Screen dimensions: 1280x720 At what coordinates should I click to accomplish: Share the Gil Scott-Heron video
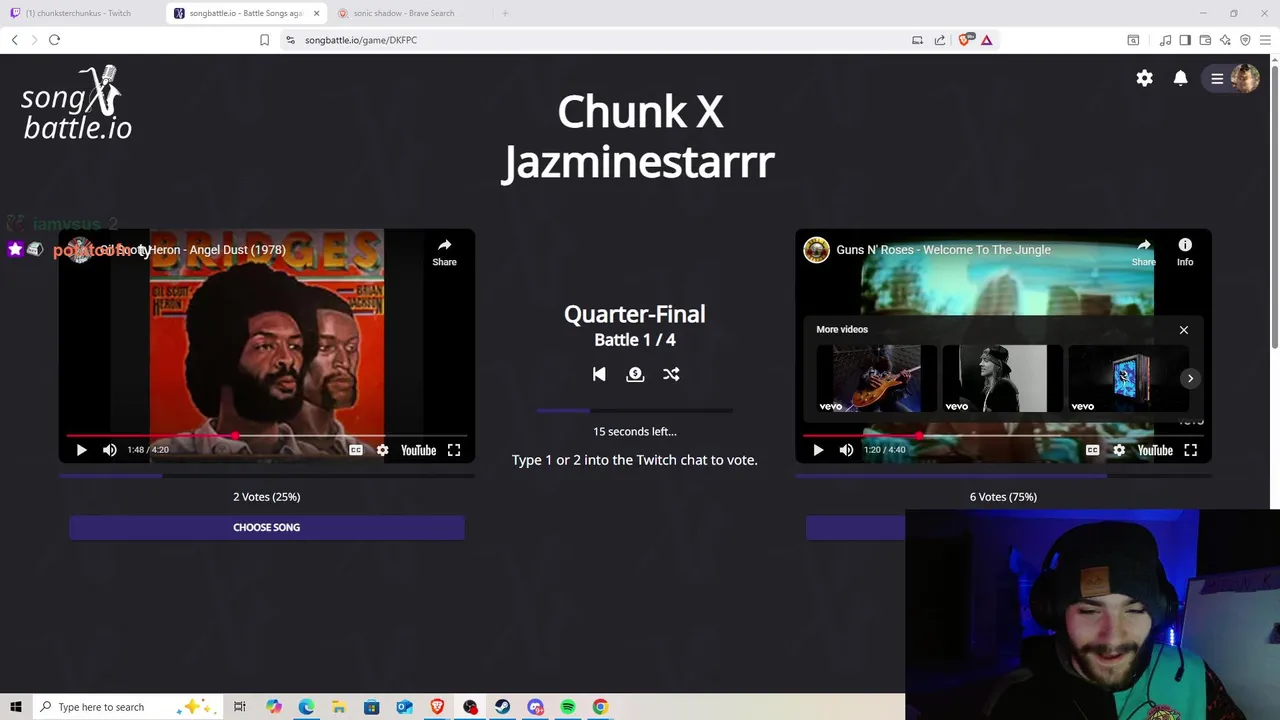point(444,251)
